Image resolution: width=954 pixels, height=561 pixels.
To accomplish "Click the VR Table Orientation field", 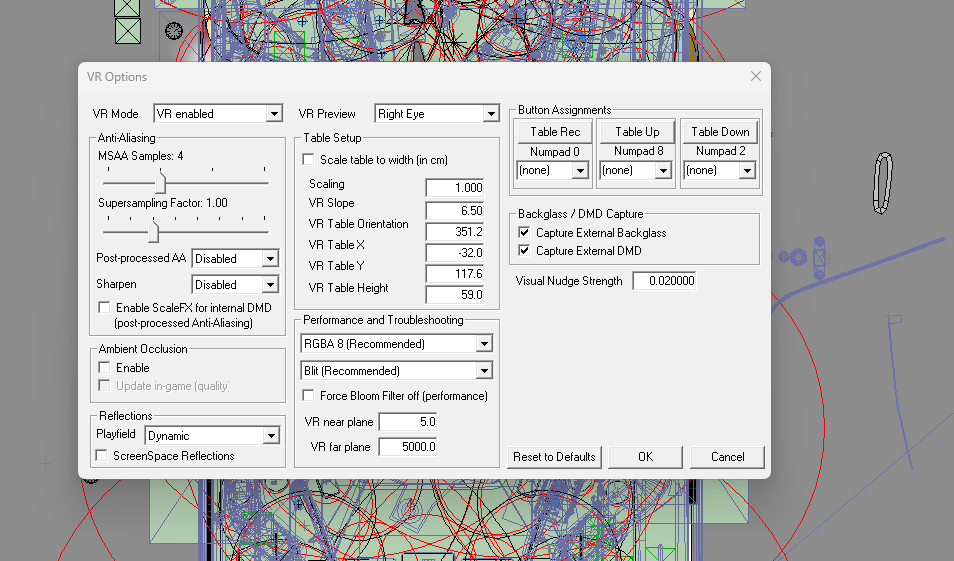I will [454, 232].
